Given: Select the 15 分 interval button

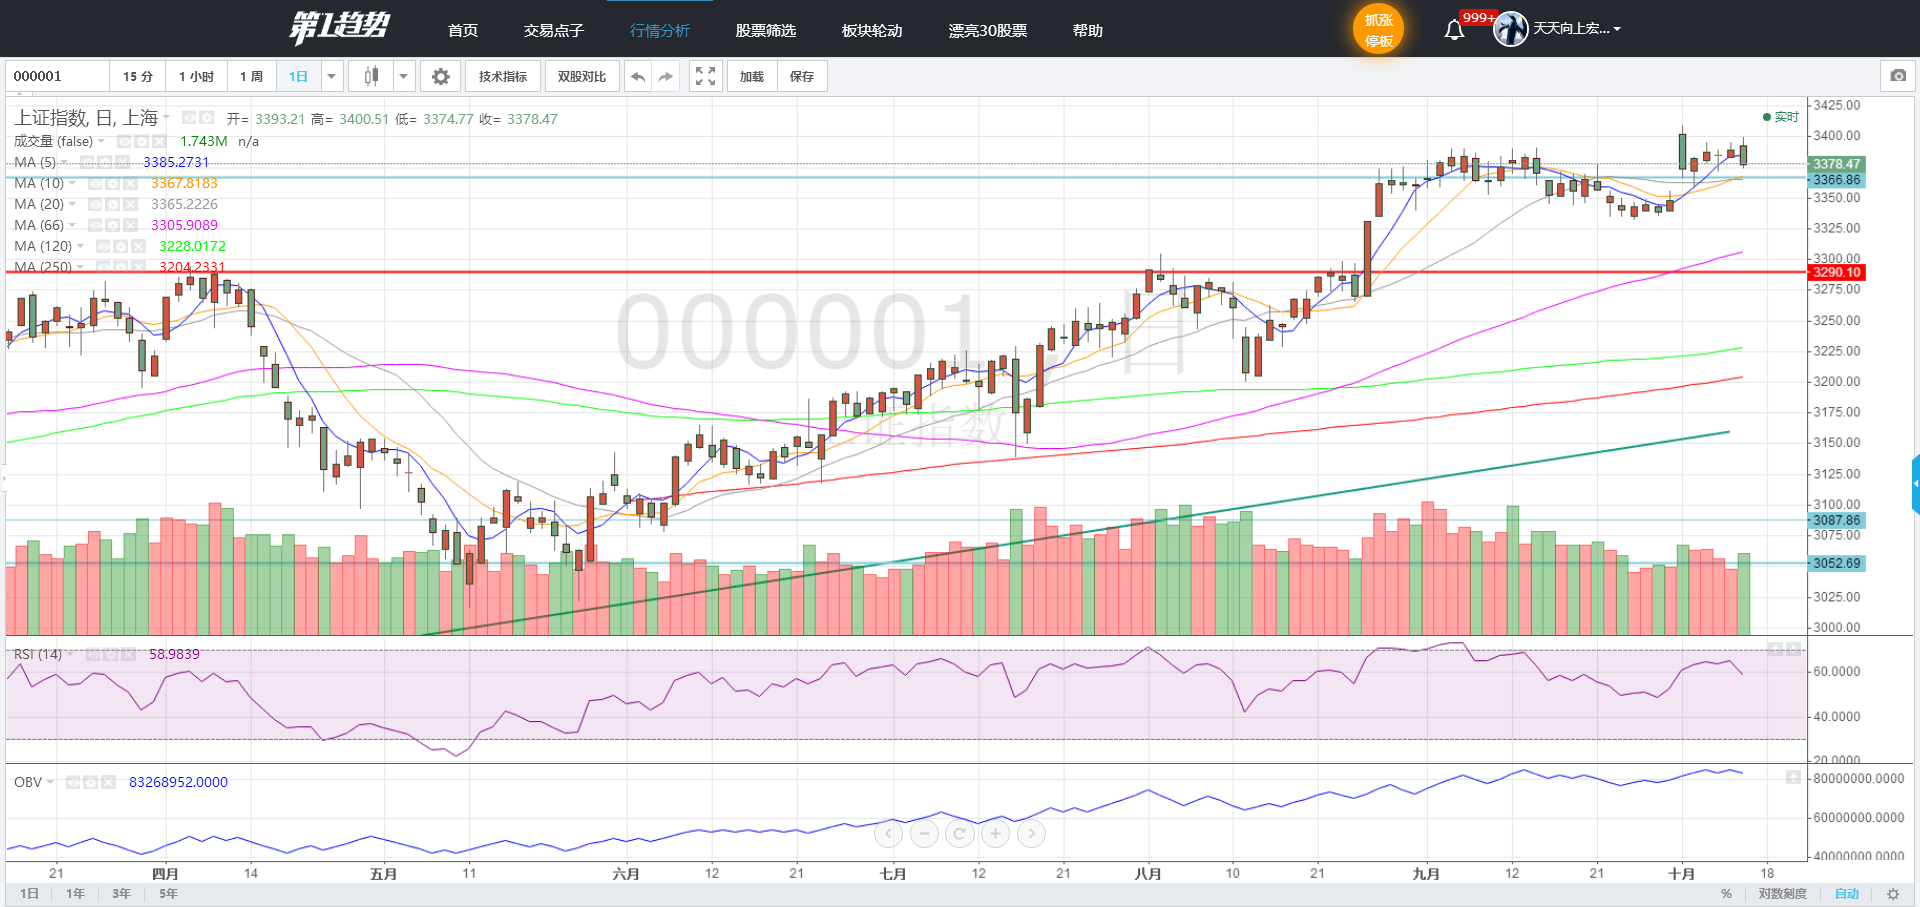Looking at the screenshot, I should [138, 76].
